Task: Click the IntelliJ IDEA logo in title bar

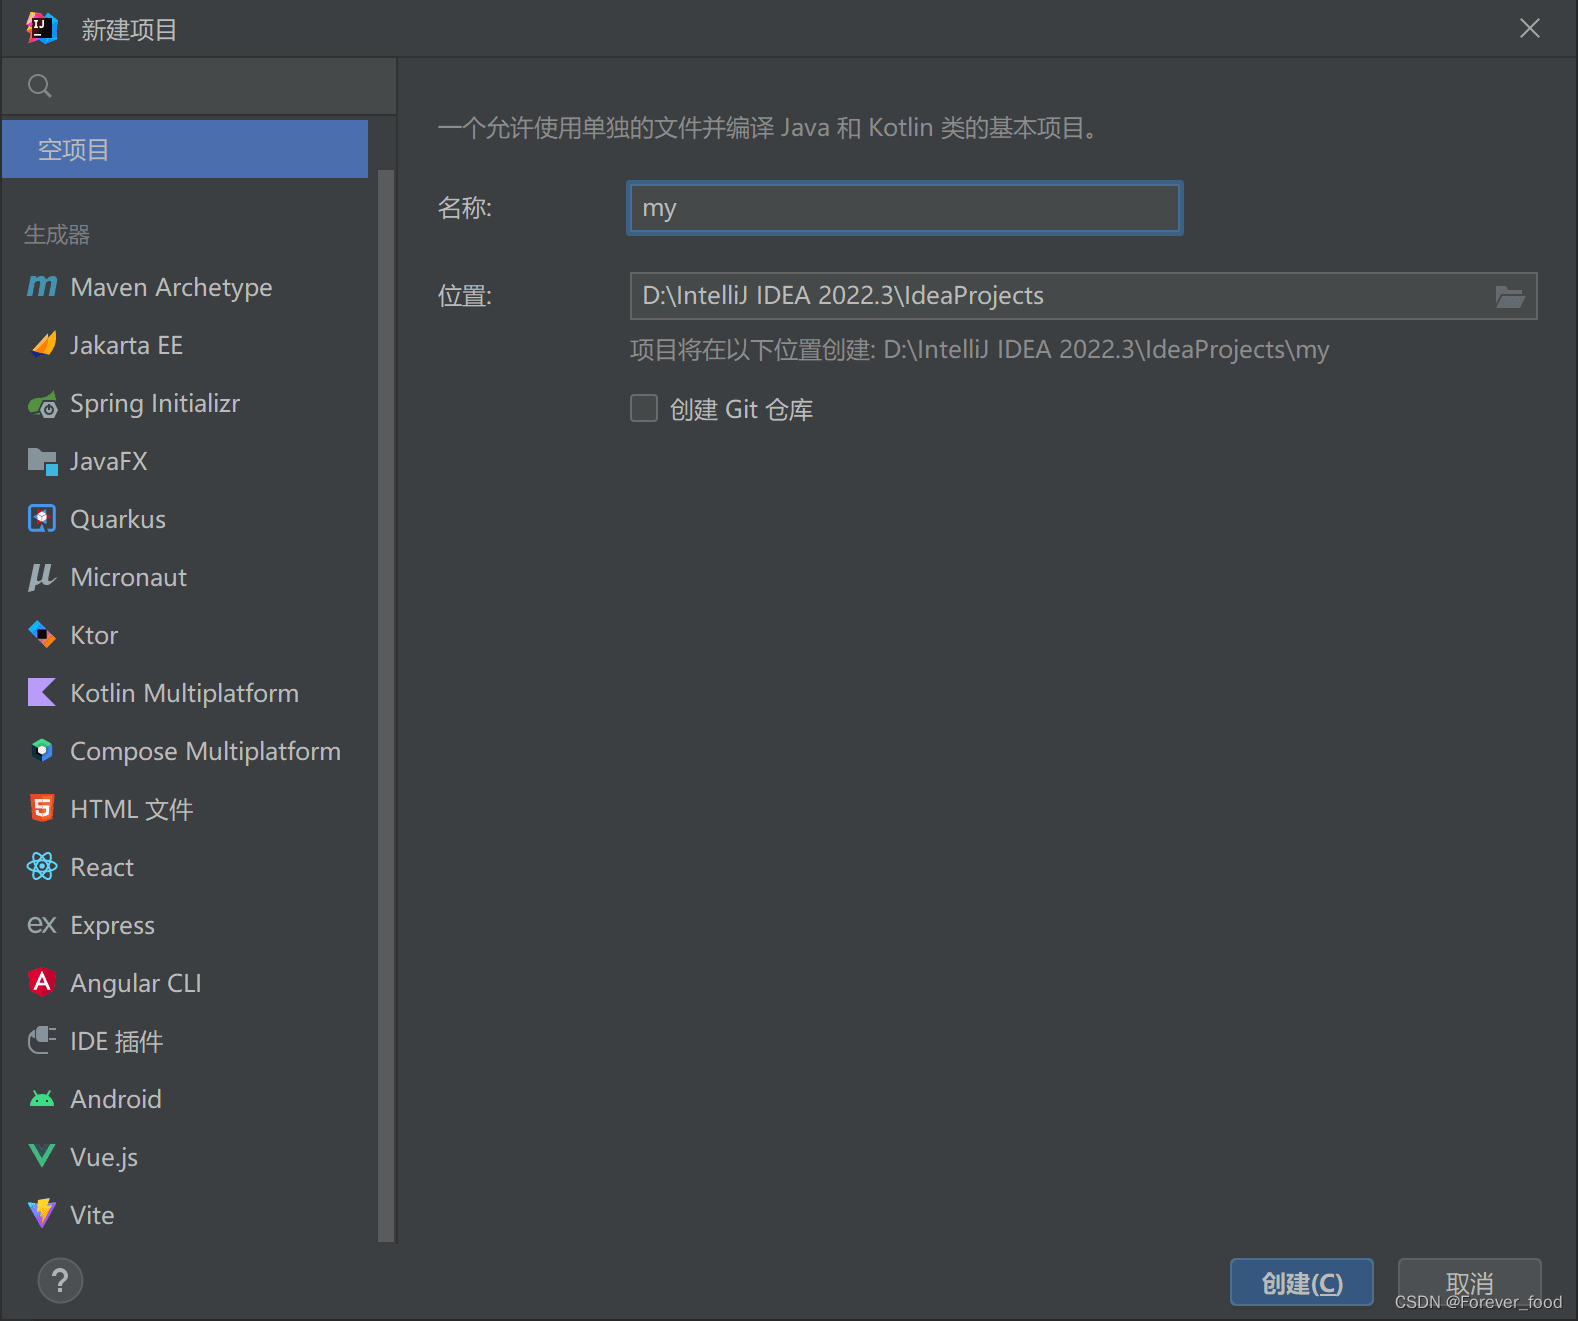Action: pyautogui.click(x=42, y=28)
